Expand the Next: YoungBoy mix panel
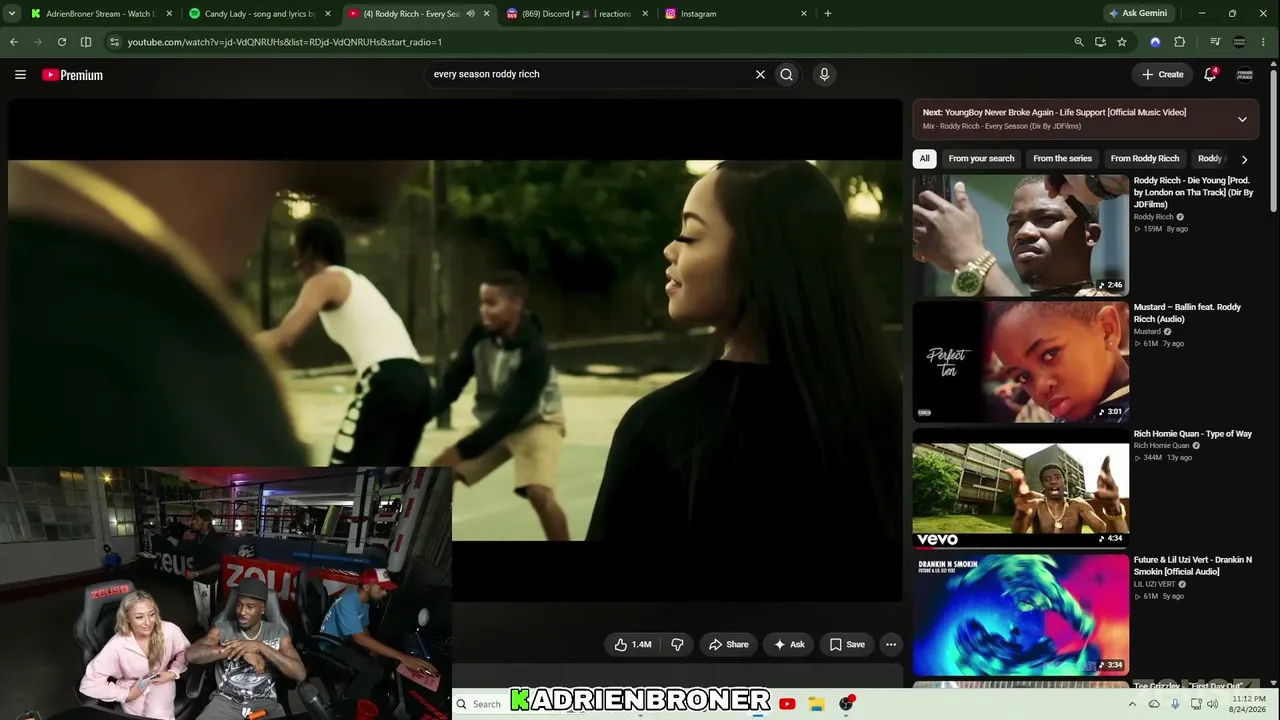The height and width of the screenshot is (720, 1280). click(1242, 119)
